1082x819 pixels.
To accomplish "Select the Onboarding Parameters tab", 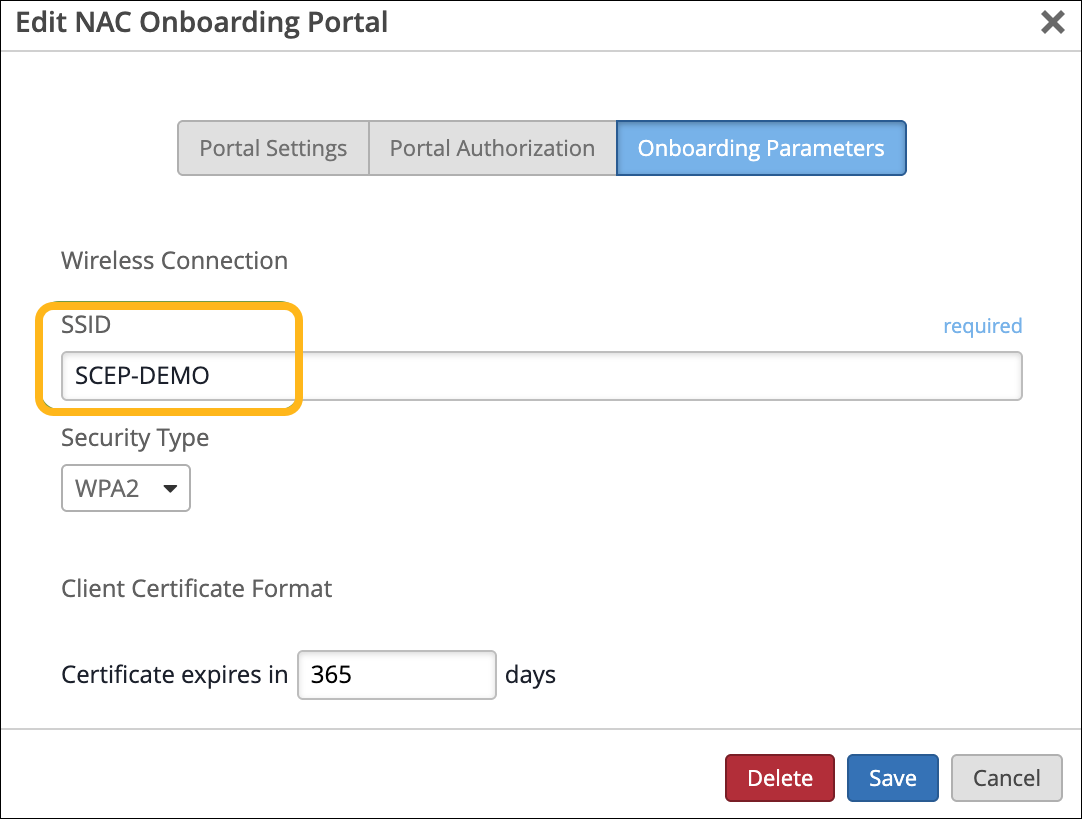I will [761, 148].
